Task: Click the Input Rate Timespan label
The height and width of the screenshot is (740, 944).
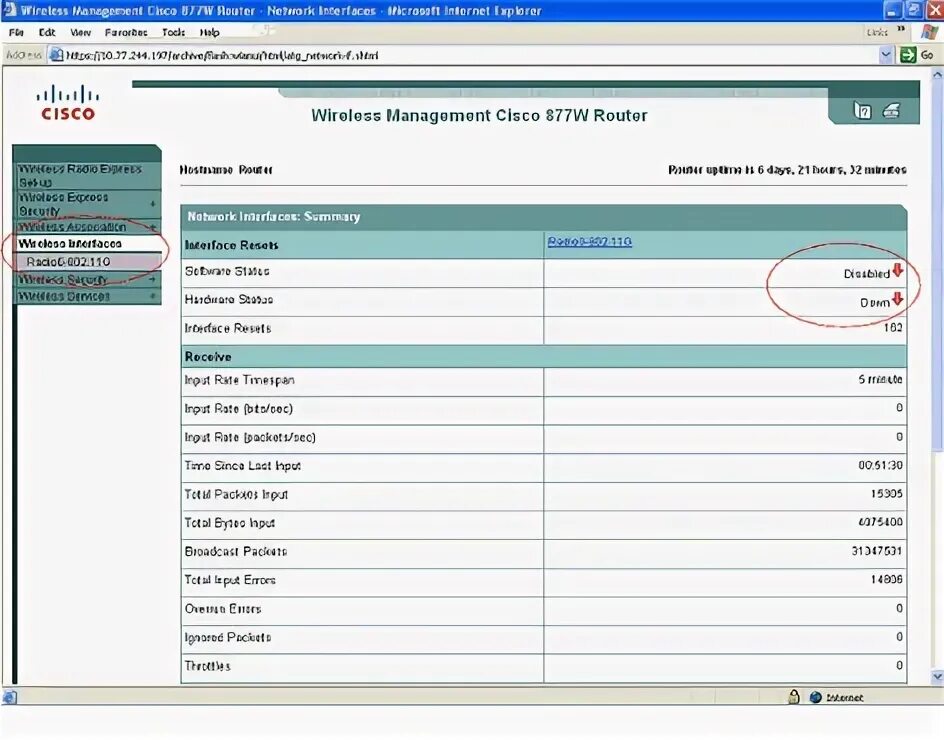Action: 239,380
